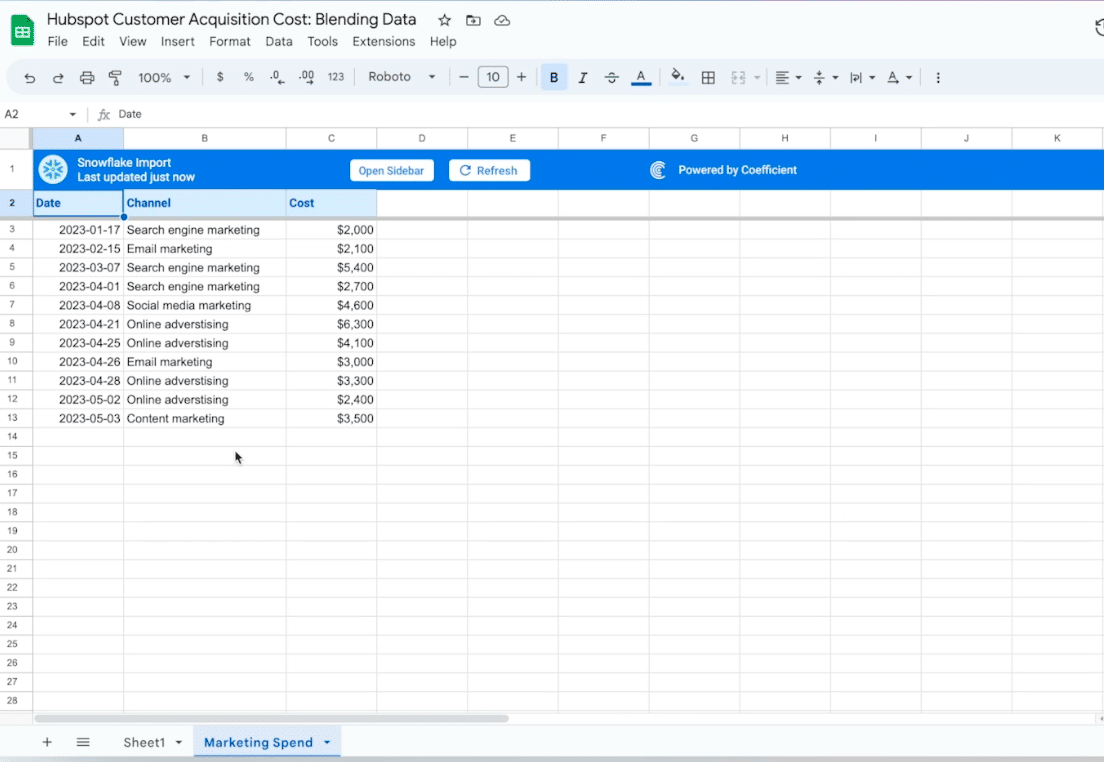Open the Insert menu
The width and height of the screenshot is (1104, 762).
point(177,42)
